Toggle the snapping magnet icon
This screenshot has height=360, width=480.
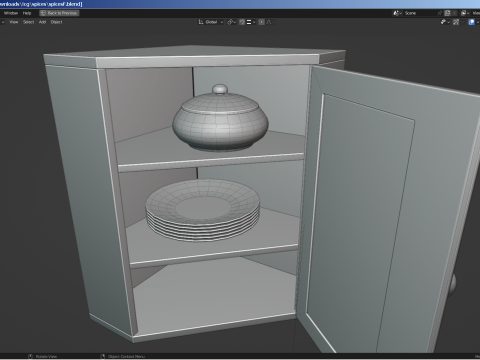tap(242, 22)
